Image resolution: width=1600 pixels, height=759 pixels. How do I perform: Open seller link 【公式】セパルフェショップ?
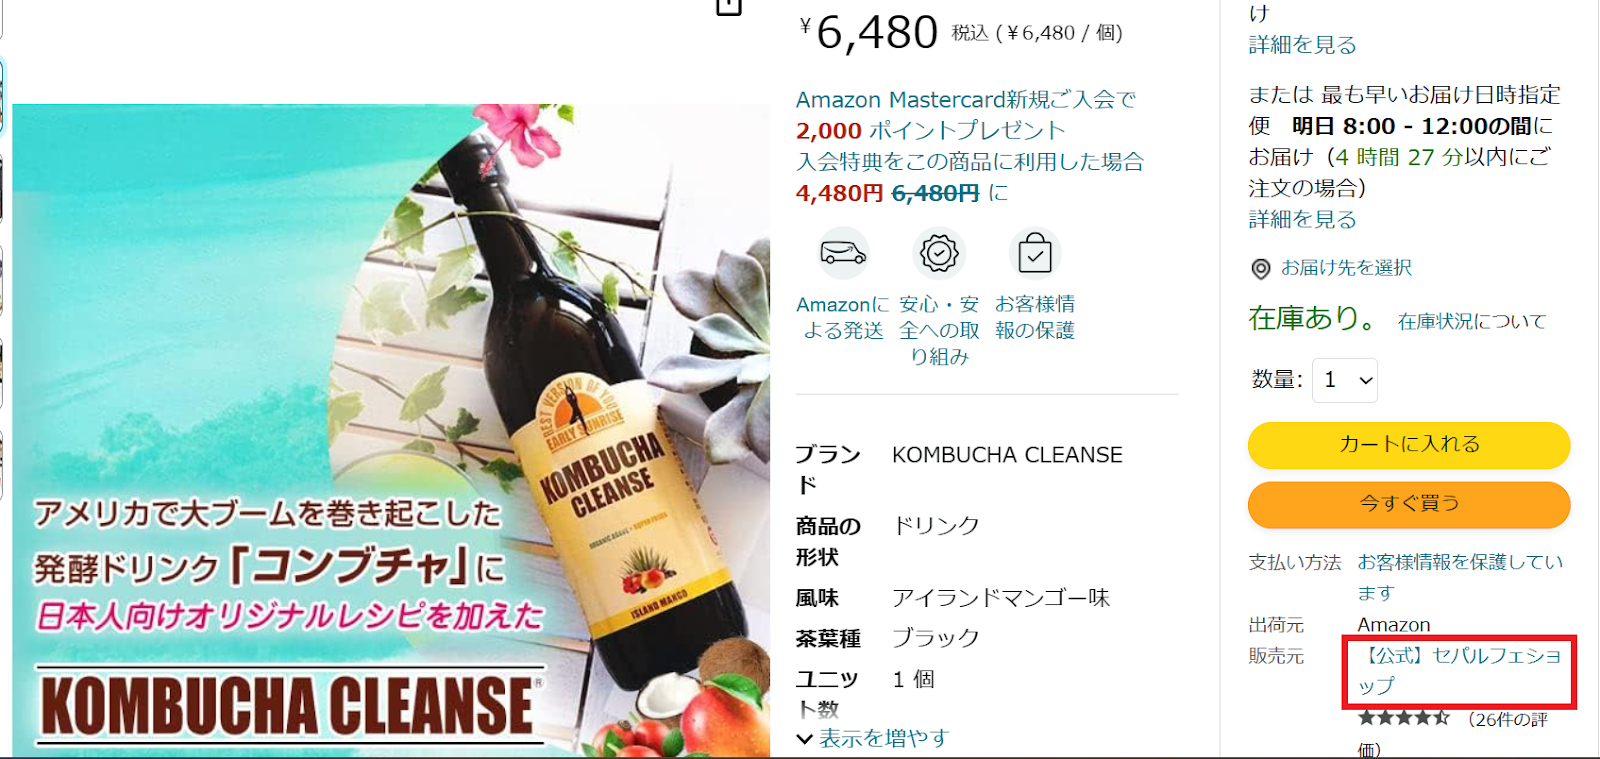1459,671
